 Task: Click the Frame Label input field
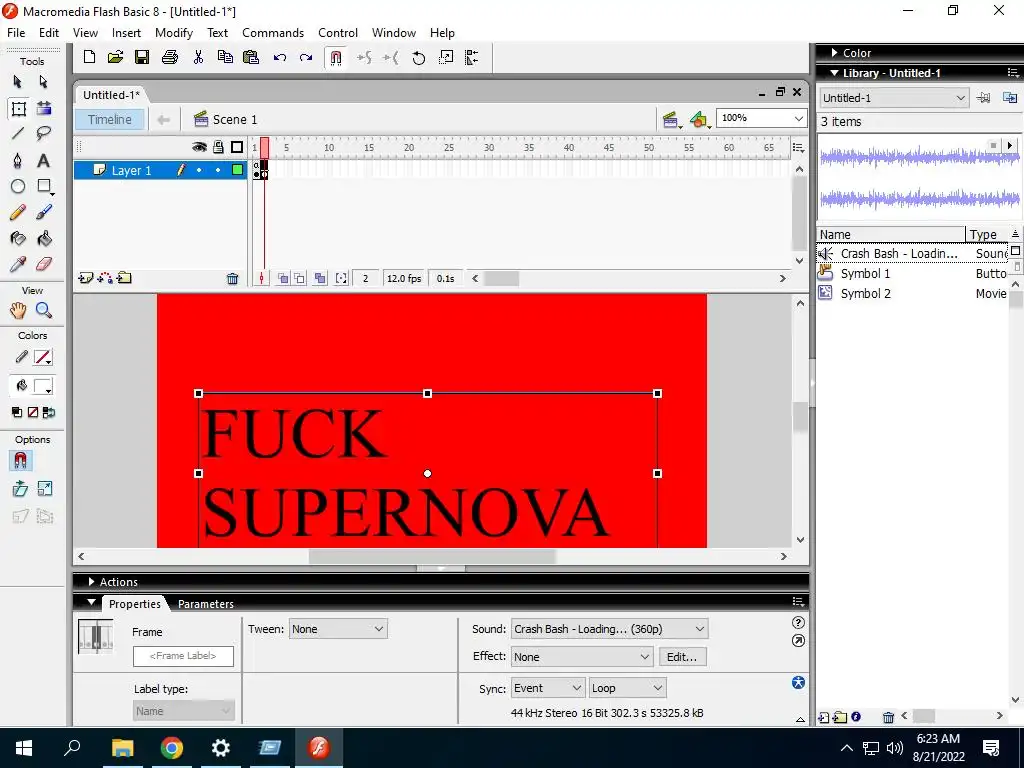click(184, 656)
